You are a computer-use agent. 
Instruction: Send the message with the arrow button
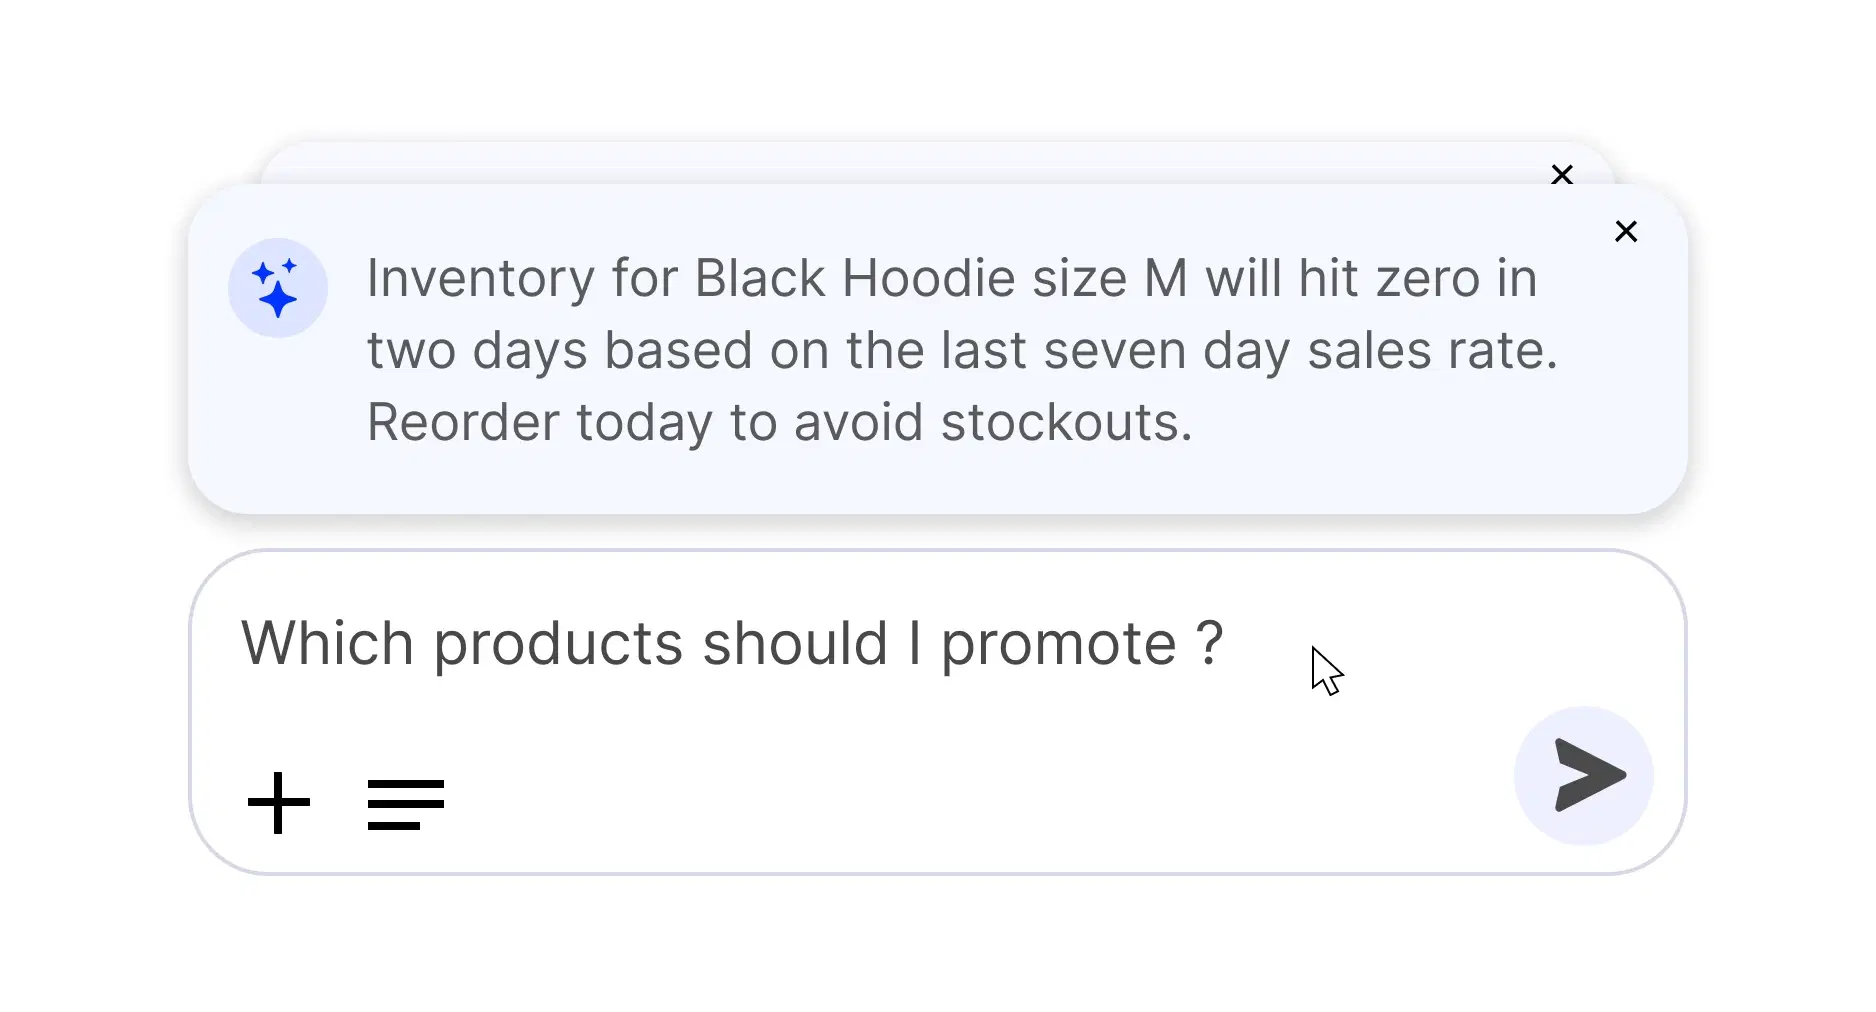point(1584,776)
